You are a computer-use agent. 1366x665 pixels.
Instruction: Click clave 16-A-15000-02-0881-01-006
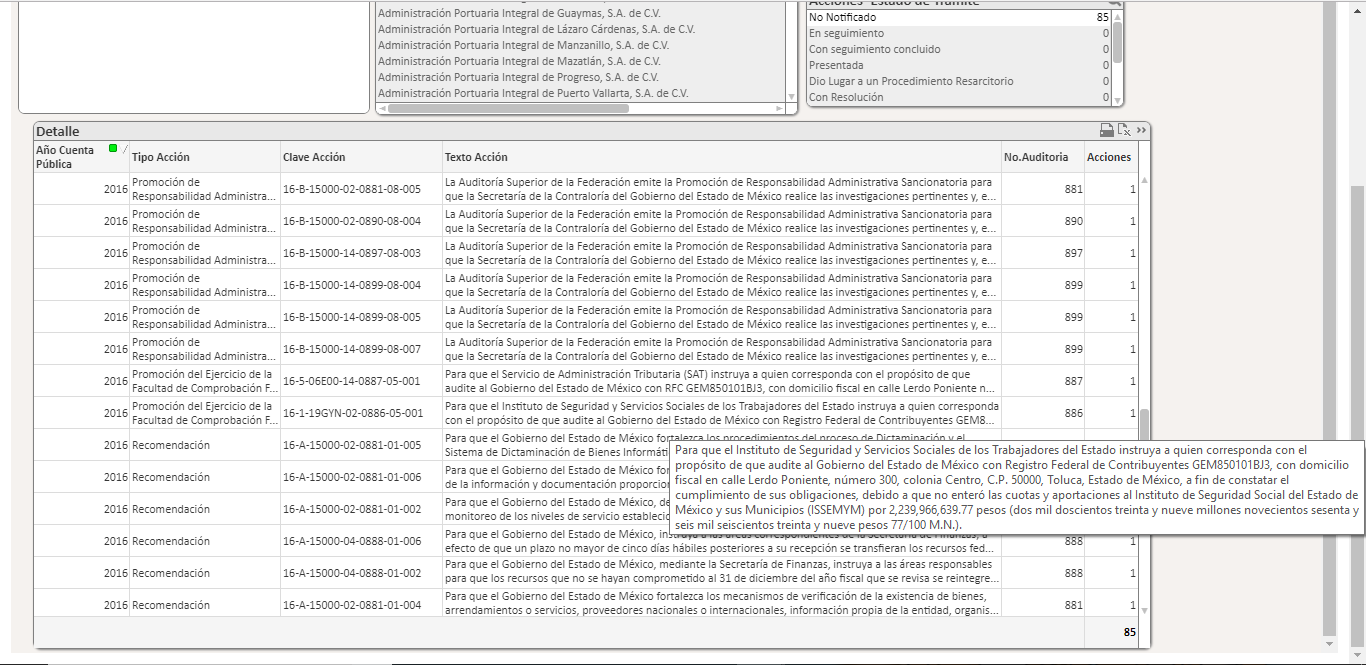pyautogui.click(x=352, y=477)
